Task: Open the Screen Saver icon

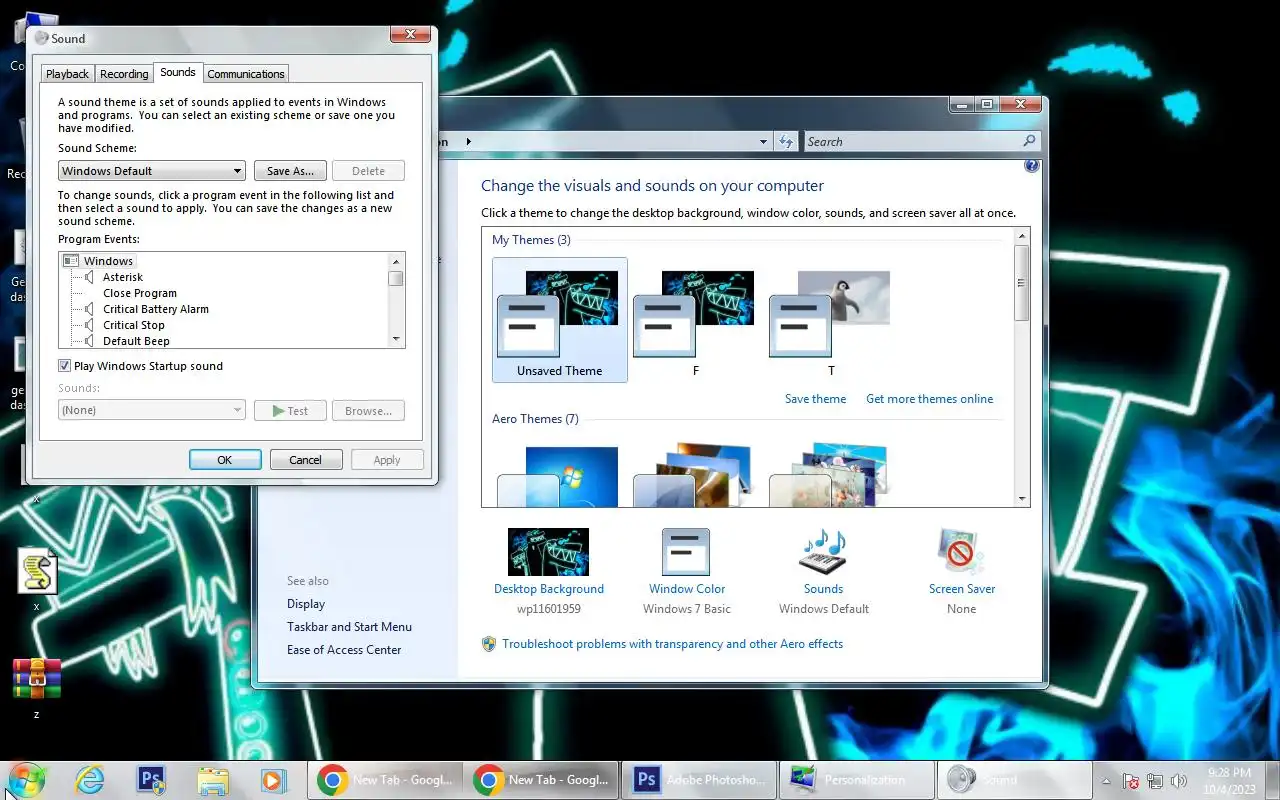Action: pyautogui.click(x=961, y=552)
